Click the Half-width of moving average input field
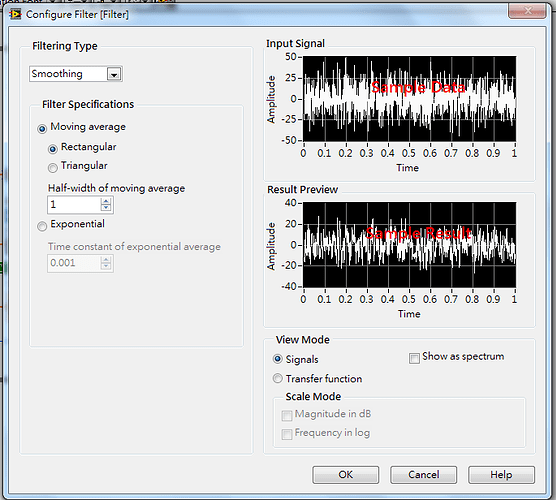Viewport: 556px width, 500px height. tap(74, 205)
